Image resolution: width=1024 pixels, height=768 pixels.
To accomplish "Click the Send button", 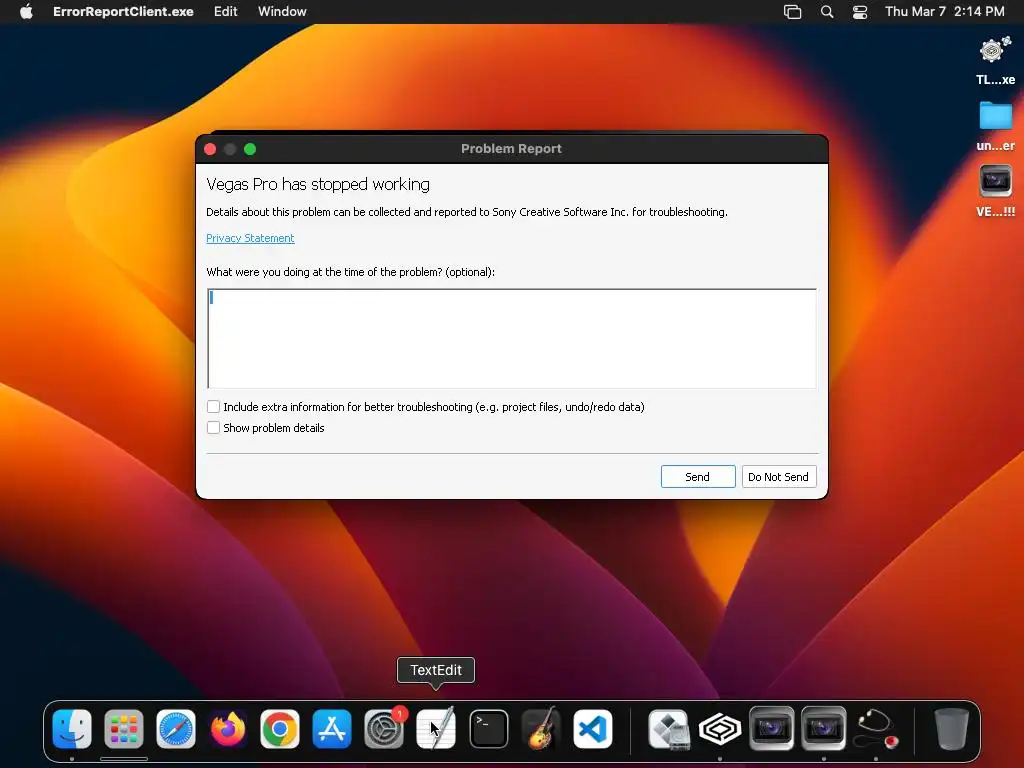I will pyautogui.click(x=697, y=477).
